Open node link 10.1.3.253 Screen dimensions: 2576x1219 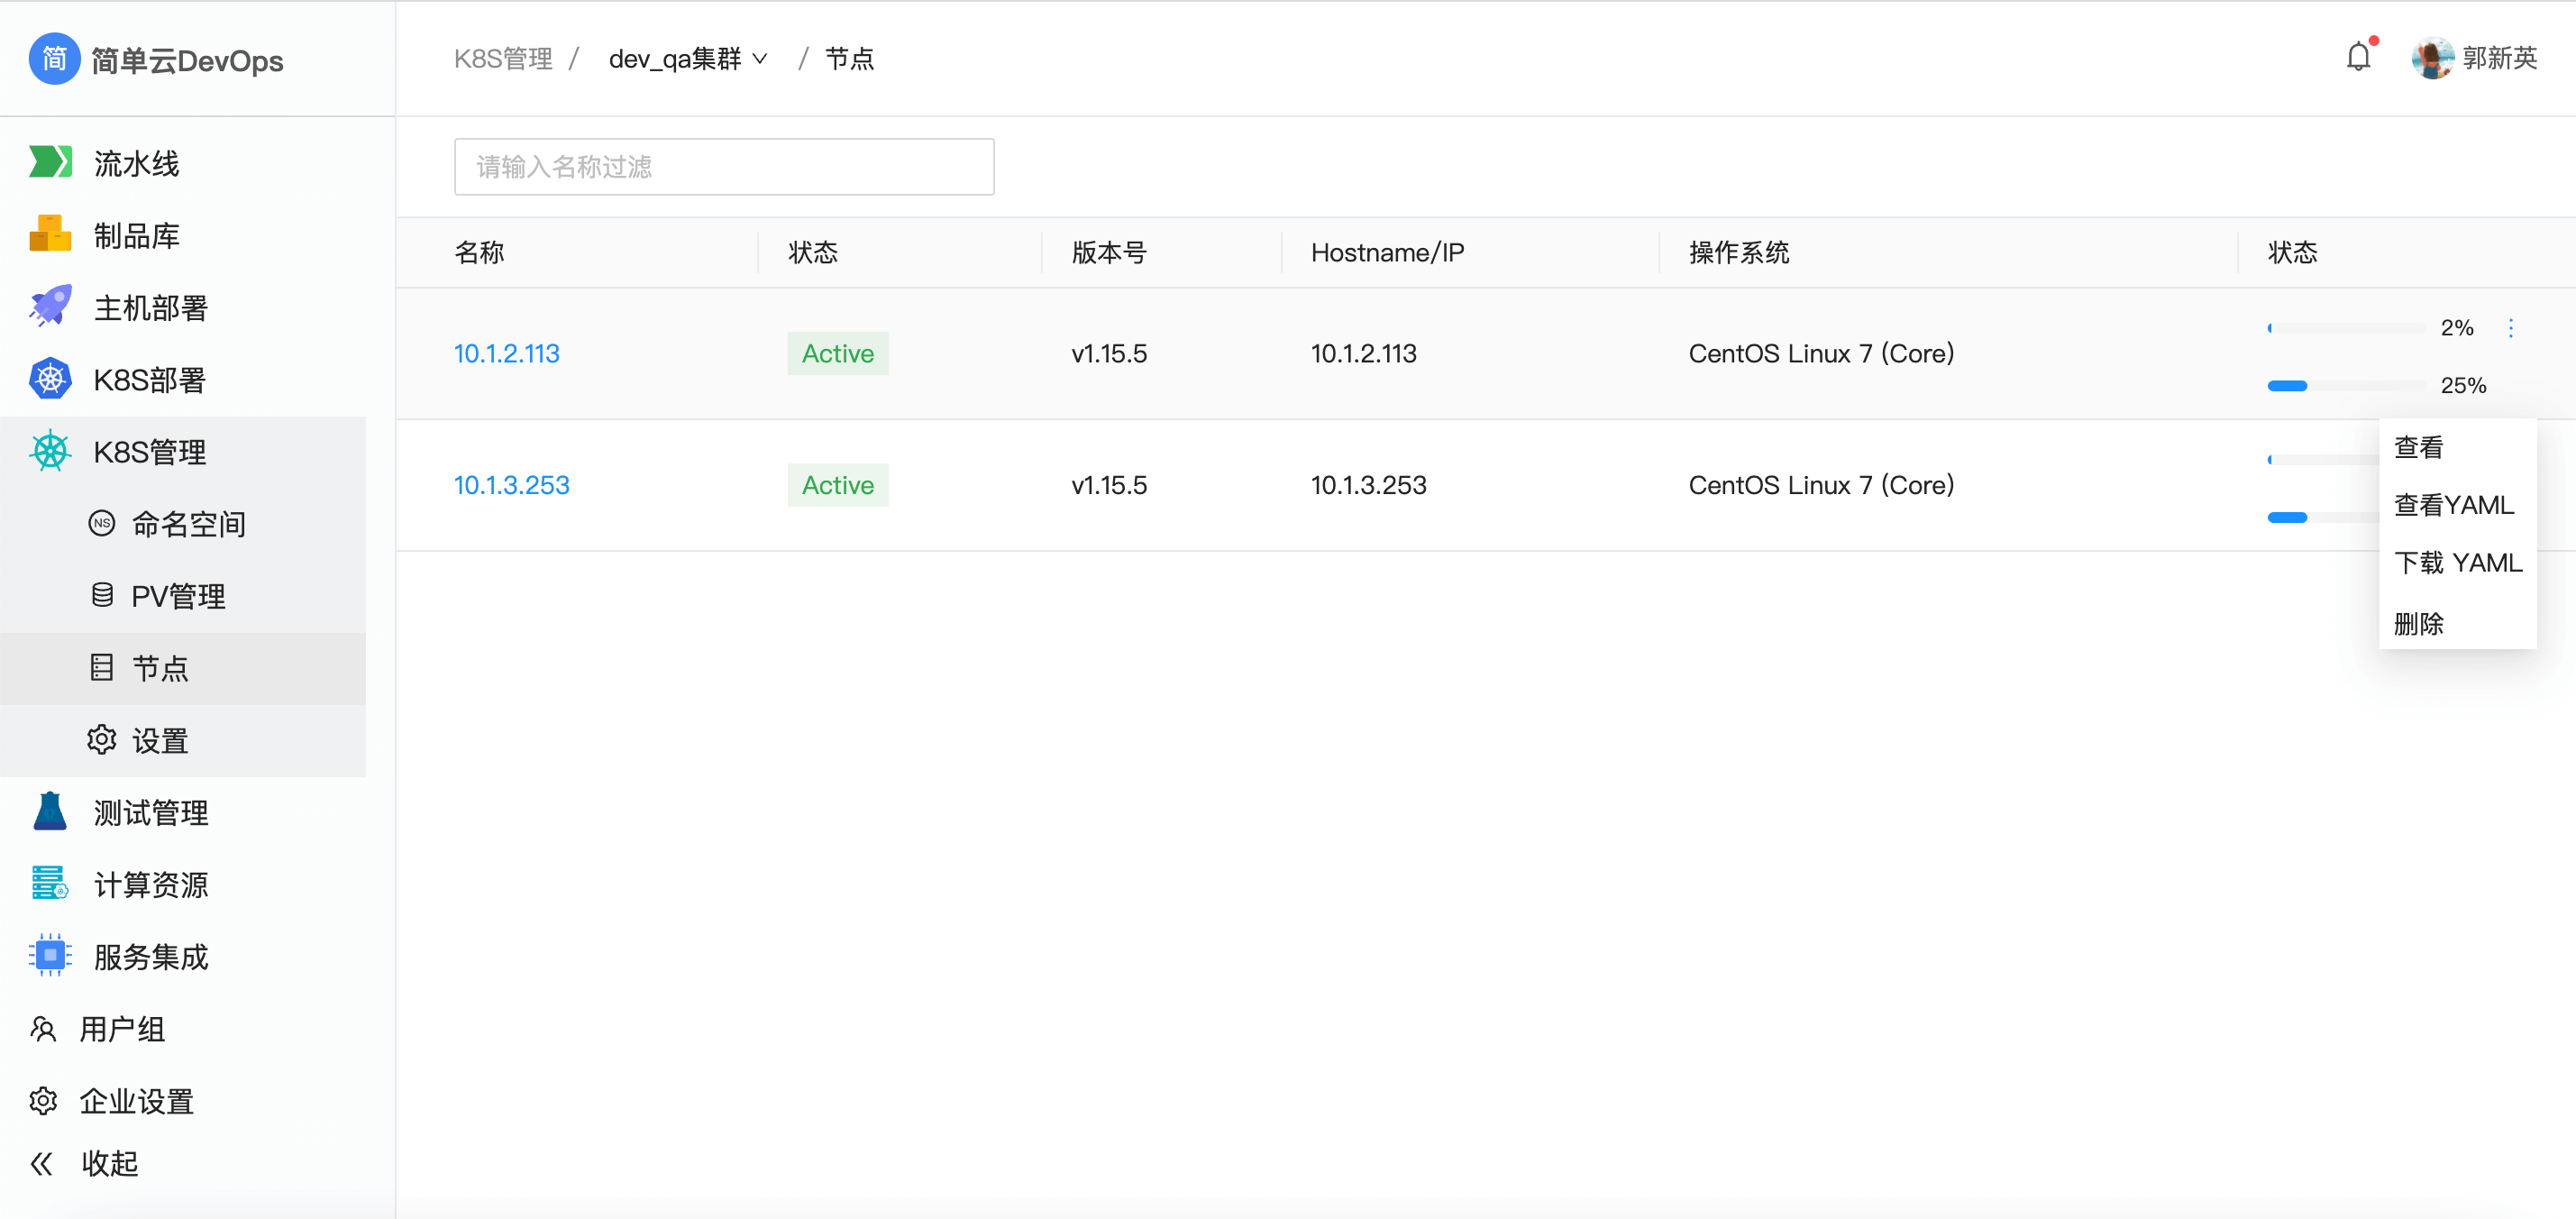click(511, 485)
